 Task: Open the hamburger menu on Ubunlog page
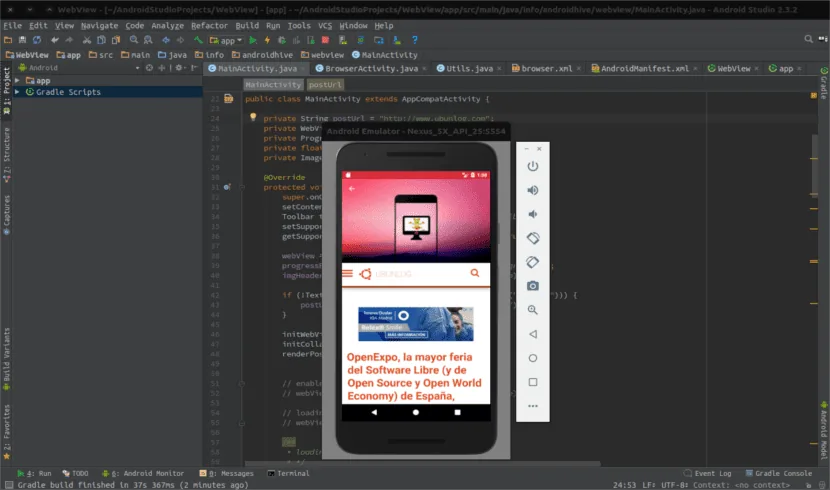[347, 274]
